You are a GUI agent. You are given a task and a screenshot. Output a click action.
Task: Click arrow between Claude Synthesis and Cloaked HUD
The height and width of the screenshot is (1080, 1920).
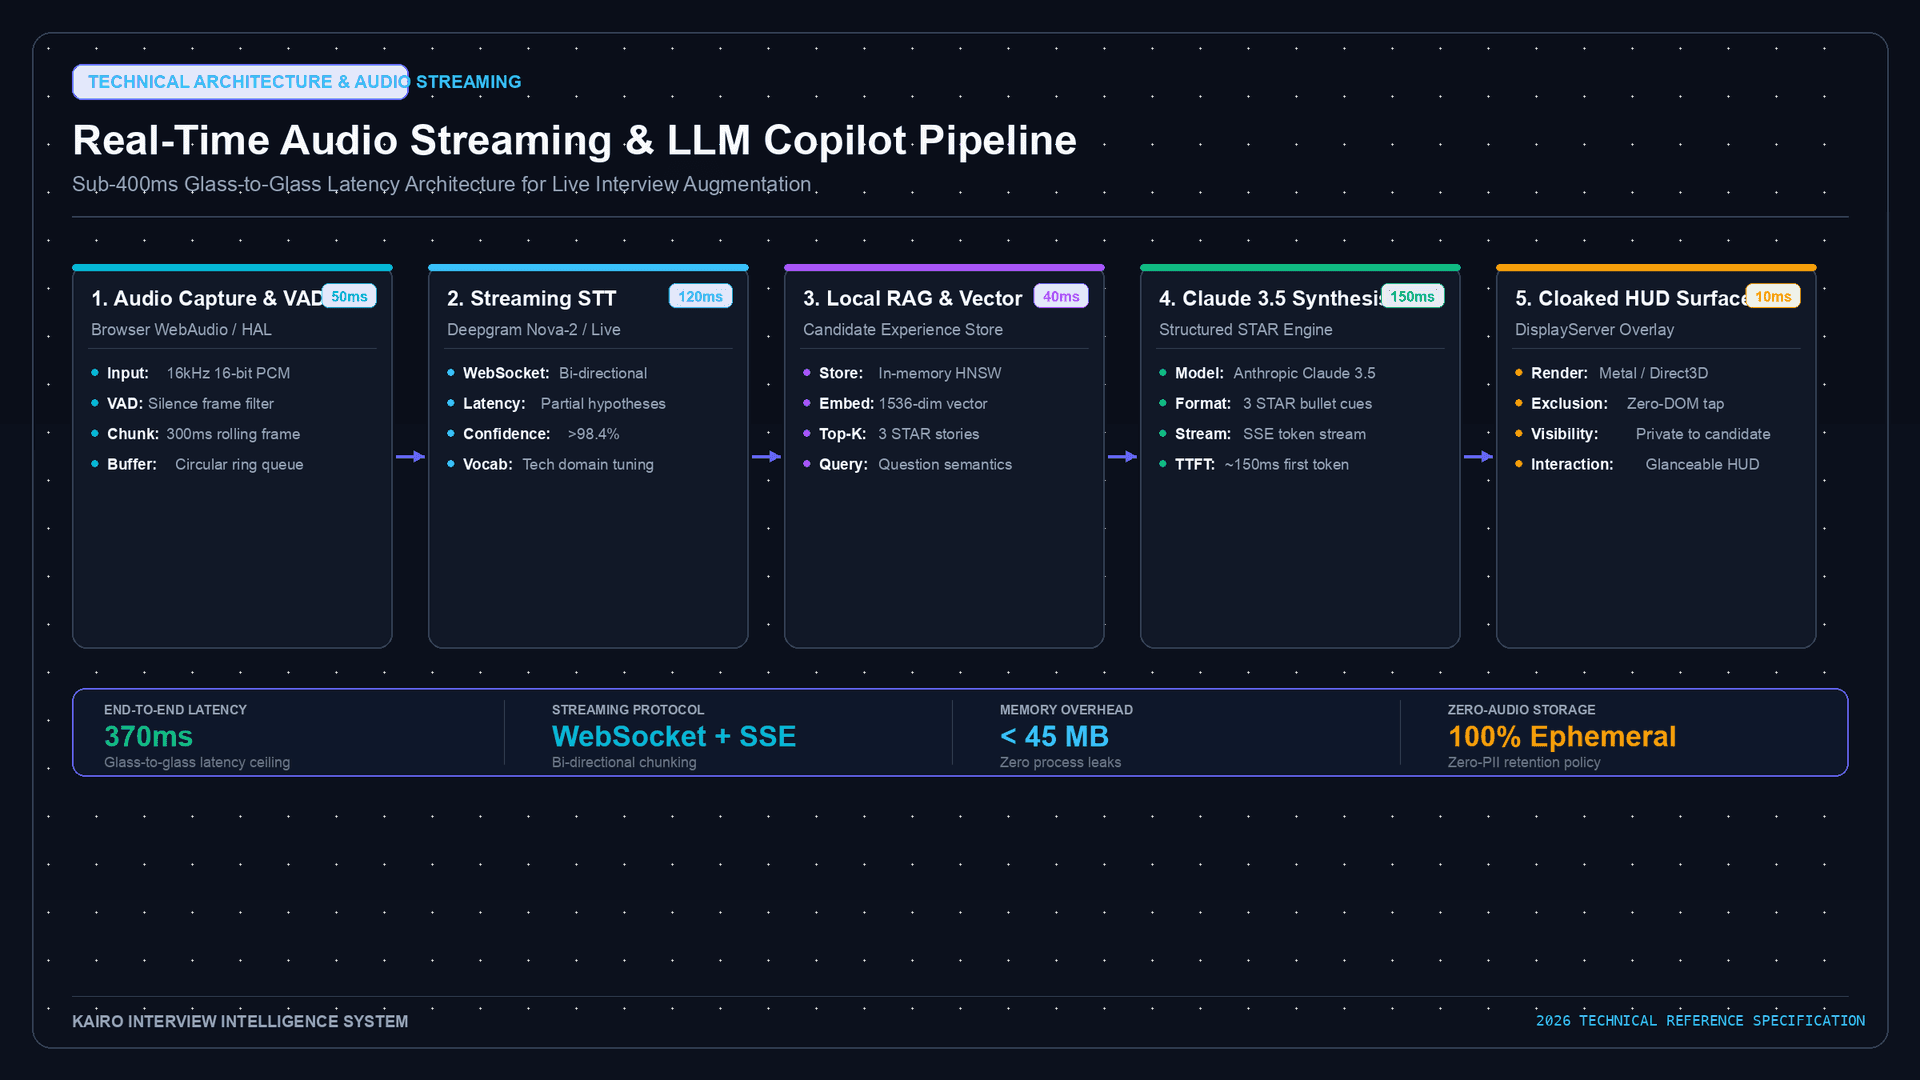(1478, 456)
